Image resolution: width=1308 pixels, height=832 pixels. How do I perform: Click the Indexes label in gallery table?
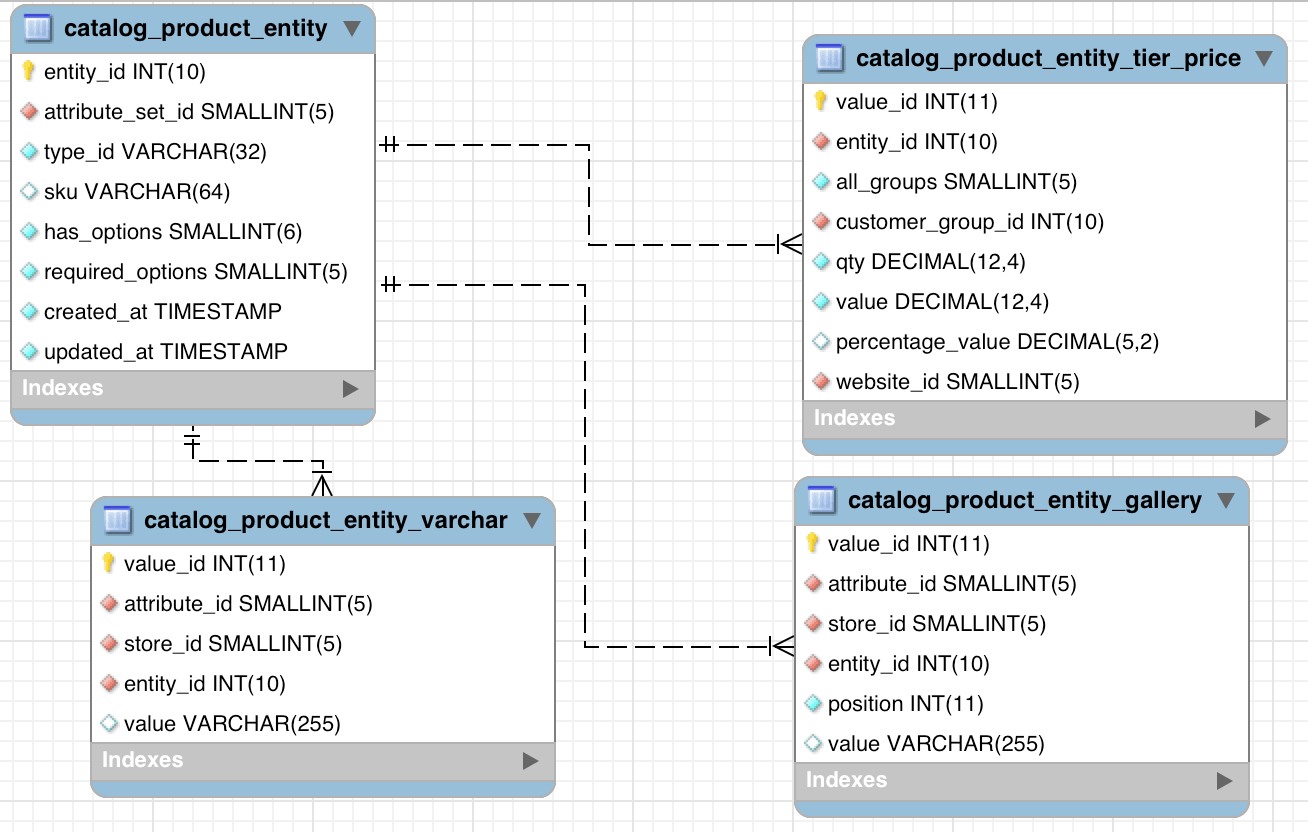pyautogui.click(x=847, y=780)
